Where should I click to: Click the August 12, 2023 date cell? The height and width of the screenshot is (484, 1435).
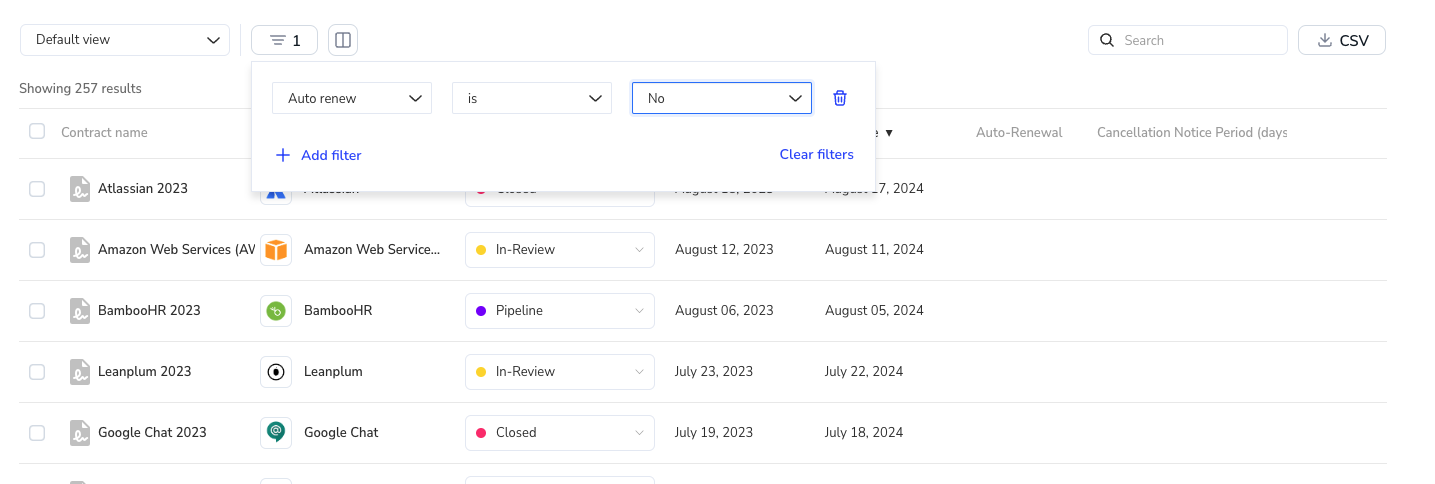[724, 250]
